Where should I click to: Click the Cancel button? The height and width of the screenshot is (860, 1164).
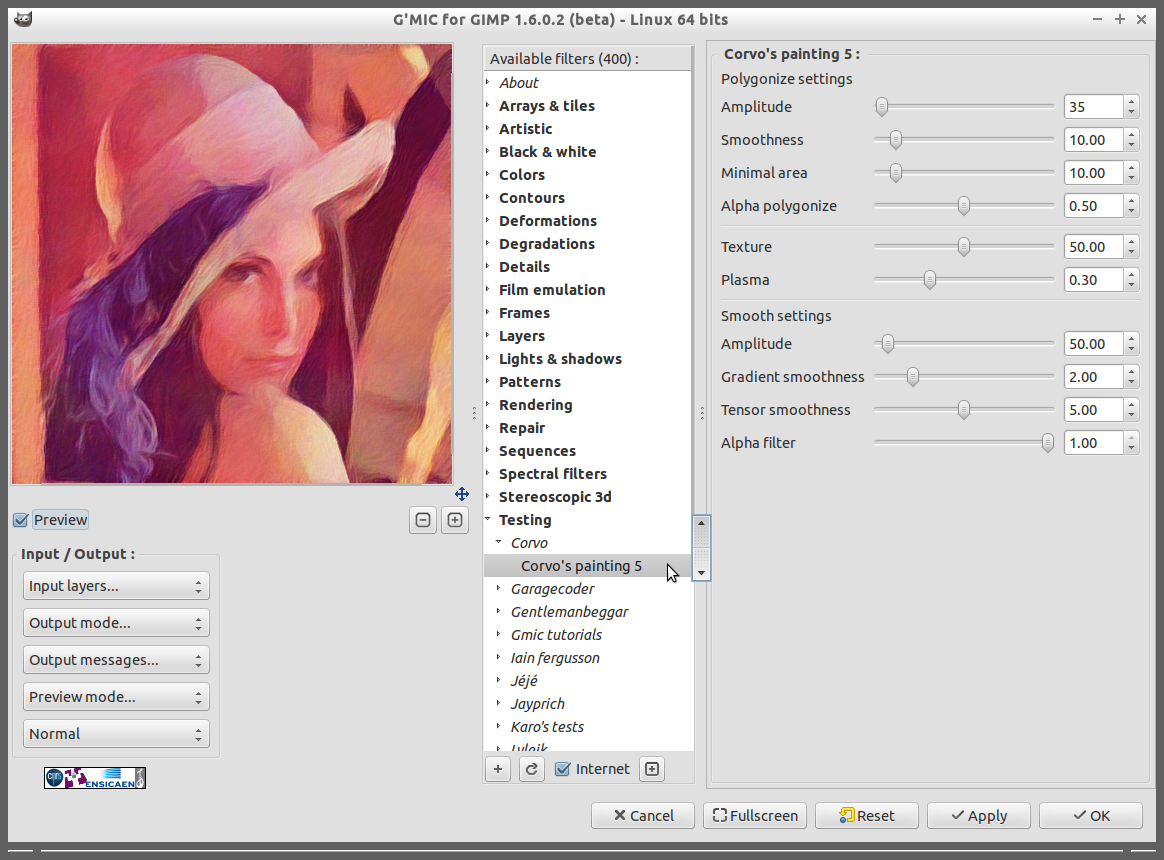(643, 815)
